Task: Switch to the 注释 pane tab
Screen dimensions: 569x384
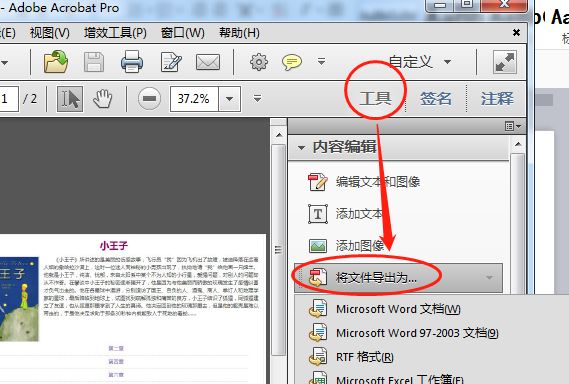Action: coord(497,98)
